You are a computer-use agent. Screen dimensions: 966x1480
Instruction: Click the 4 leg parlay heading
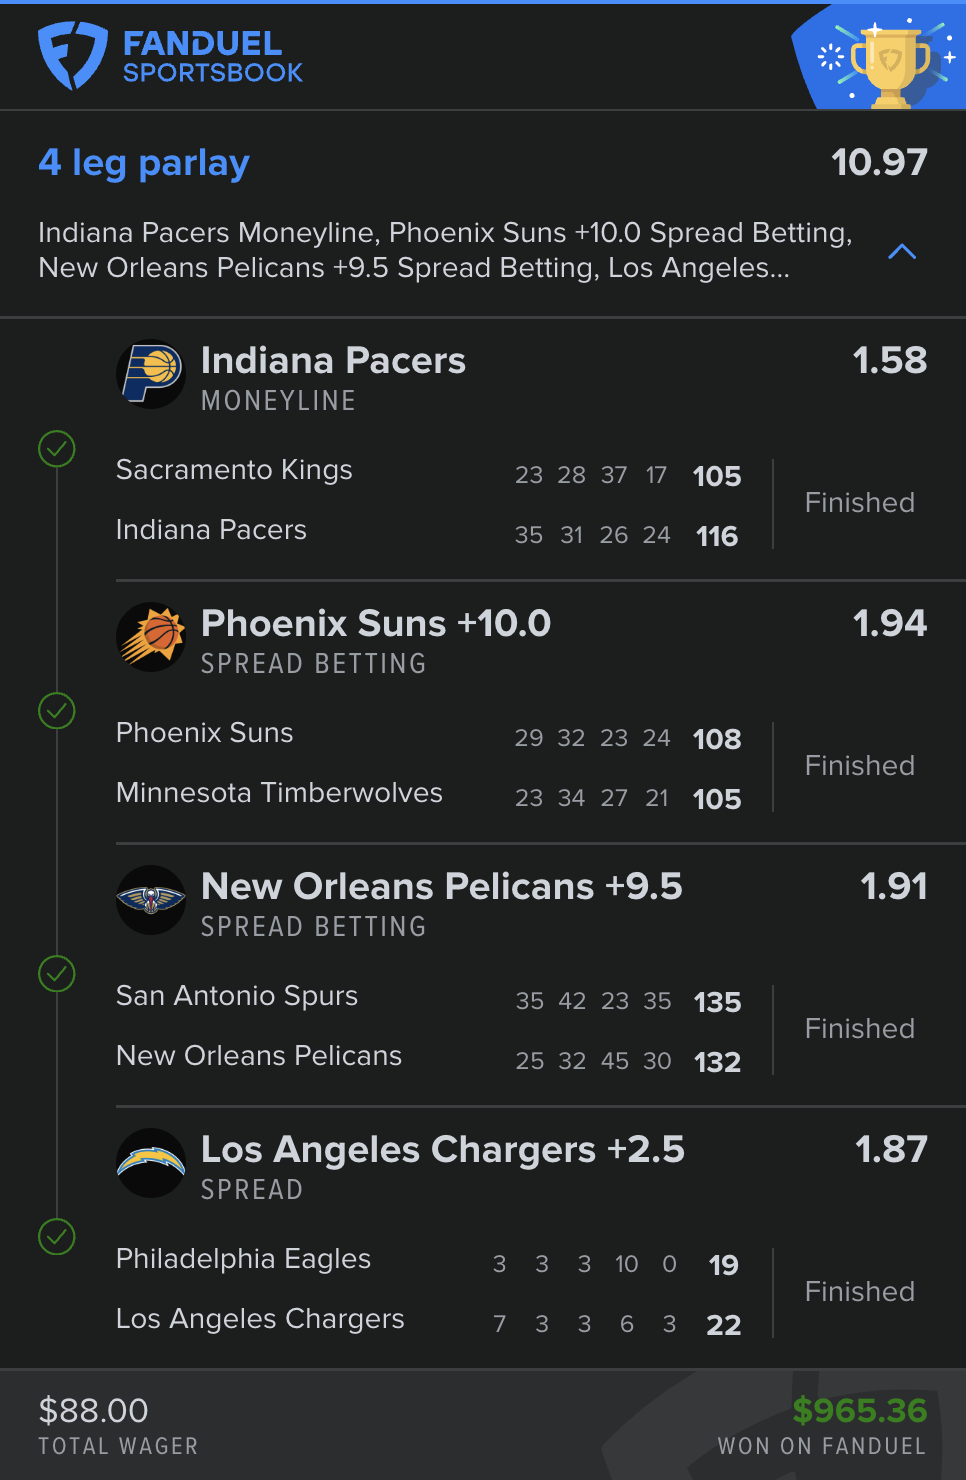click(144, 162)
